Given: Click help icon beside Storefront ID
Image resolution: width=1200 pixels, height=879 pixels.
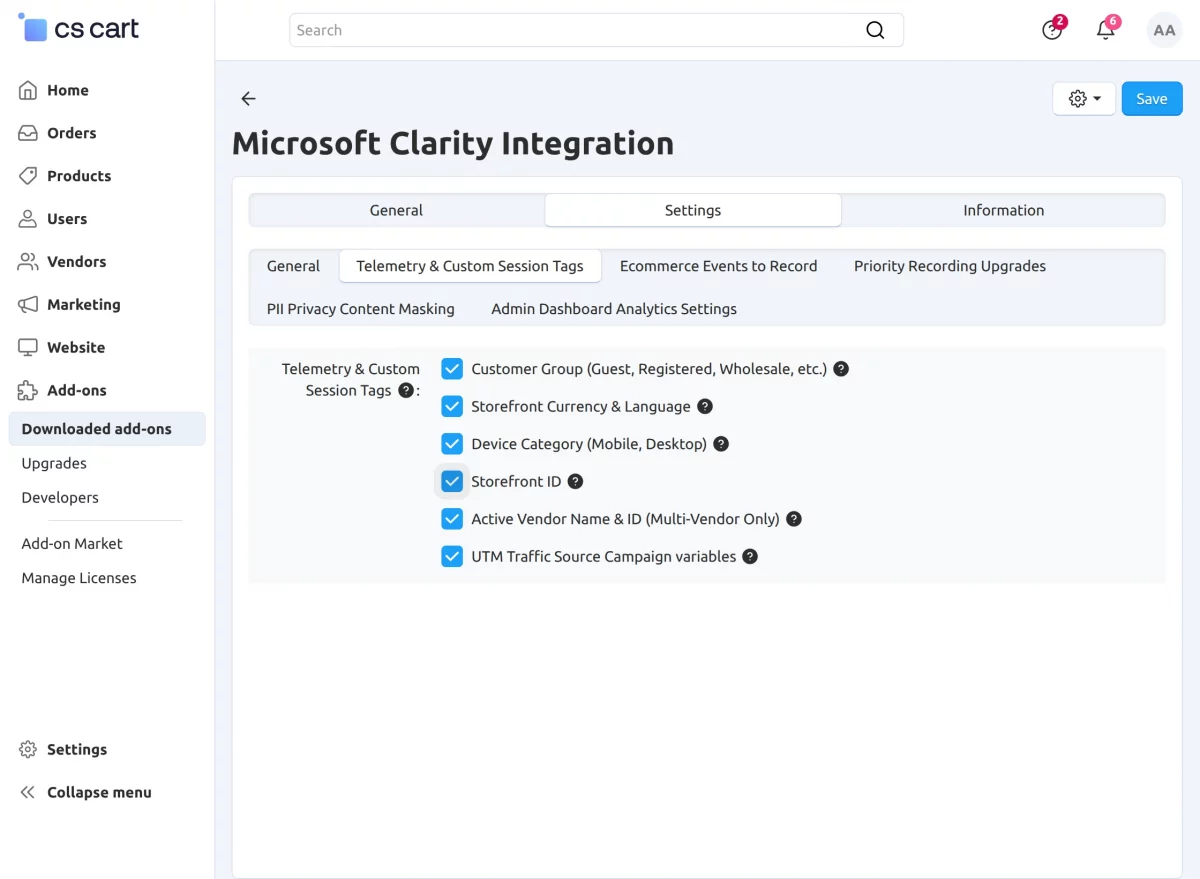Looking at the screenshot, I should (x=575, y=481).
